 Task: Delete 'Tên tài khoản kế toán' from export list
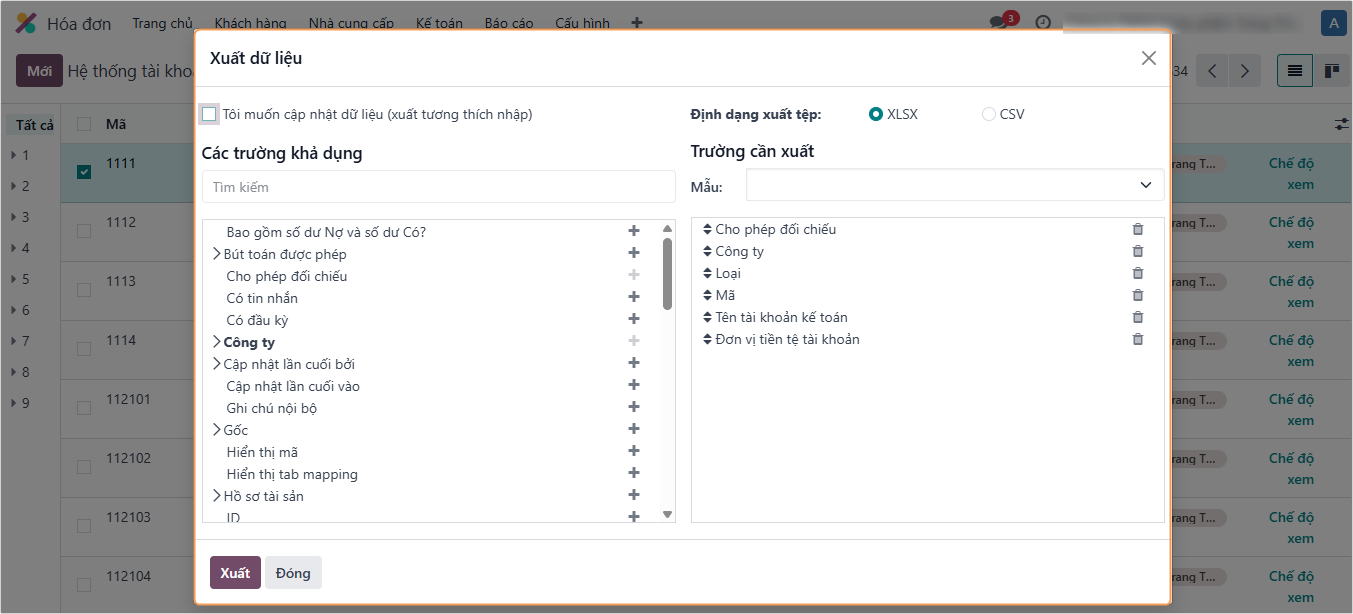(x=1137, y=317)
